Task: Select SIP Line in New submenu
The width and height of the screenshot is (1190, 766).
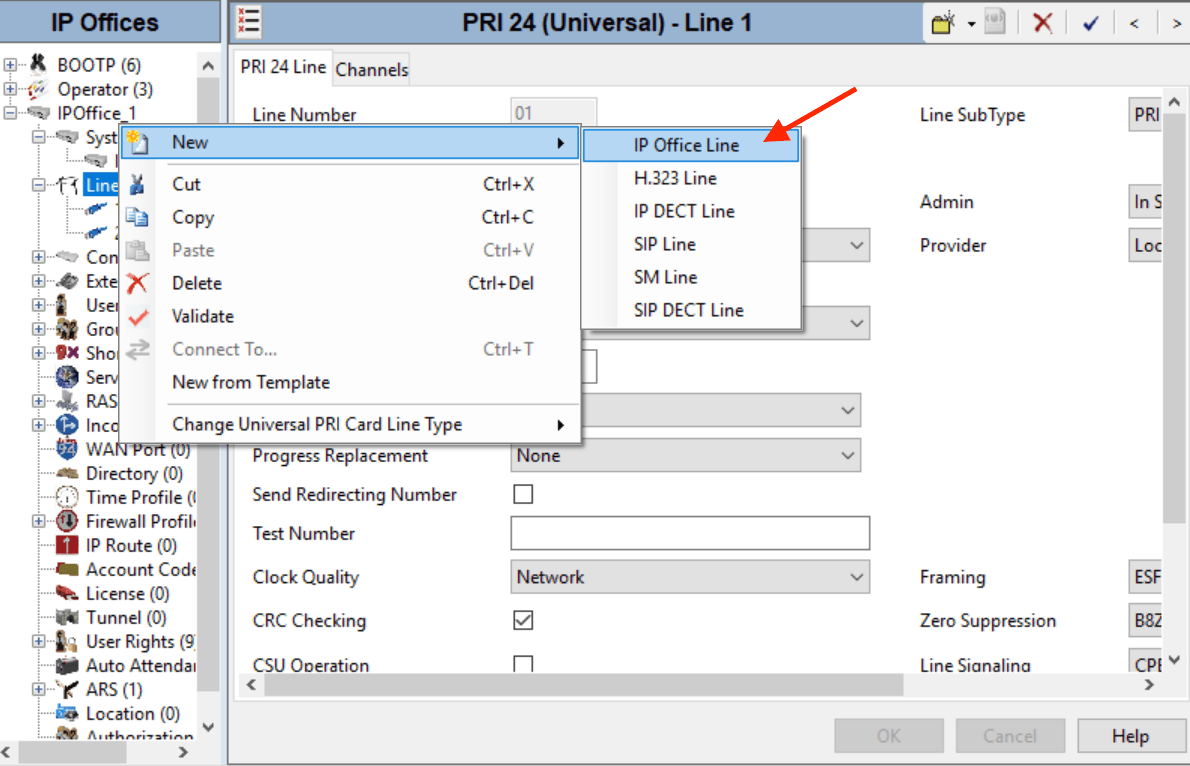Action: pos(691,244)
